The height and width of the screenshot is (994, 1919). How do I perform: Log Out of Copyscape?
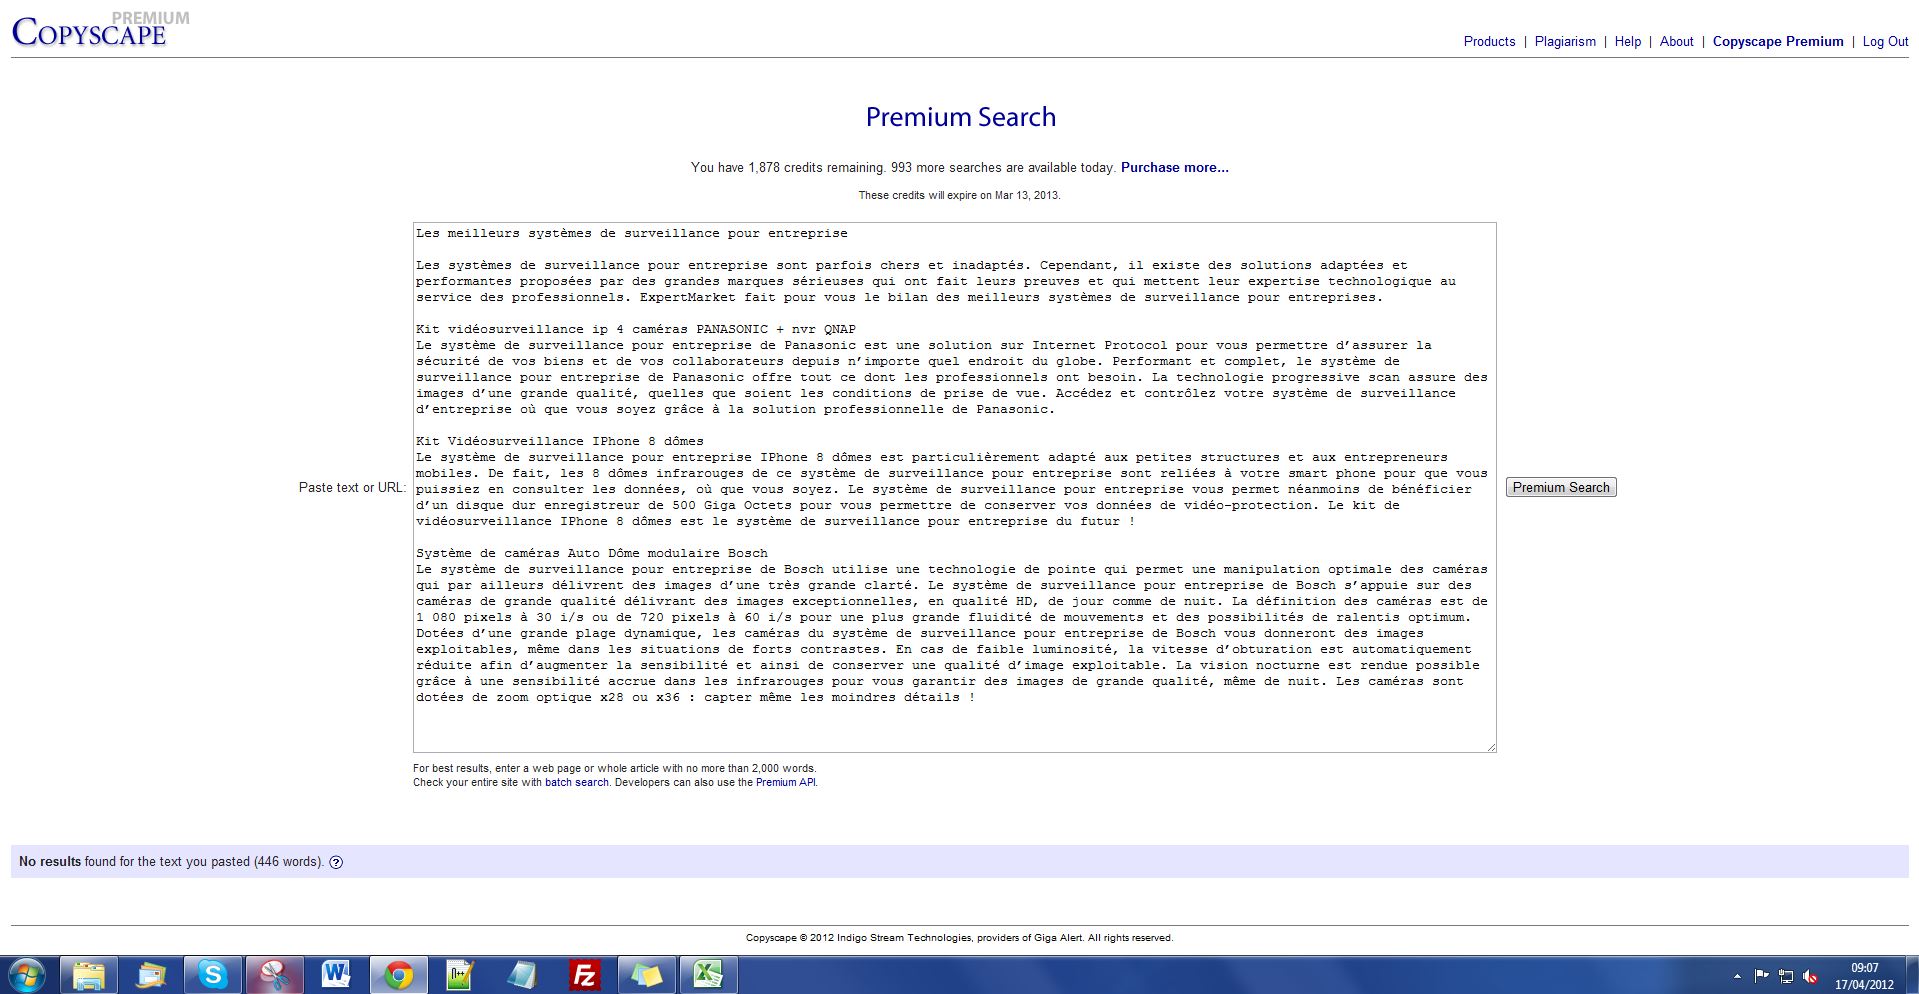[x=1884, y=41]
